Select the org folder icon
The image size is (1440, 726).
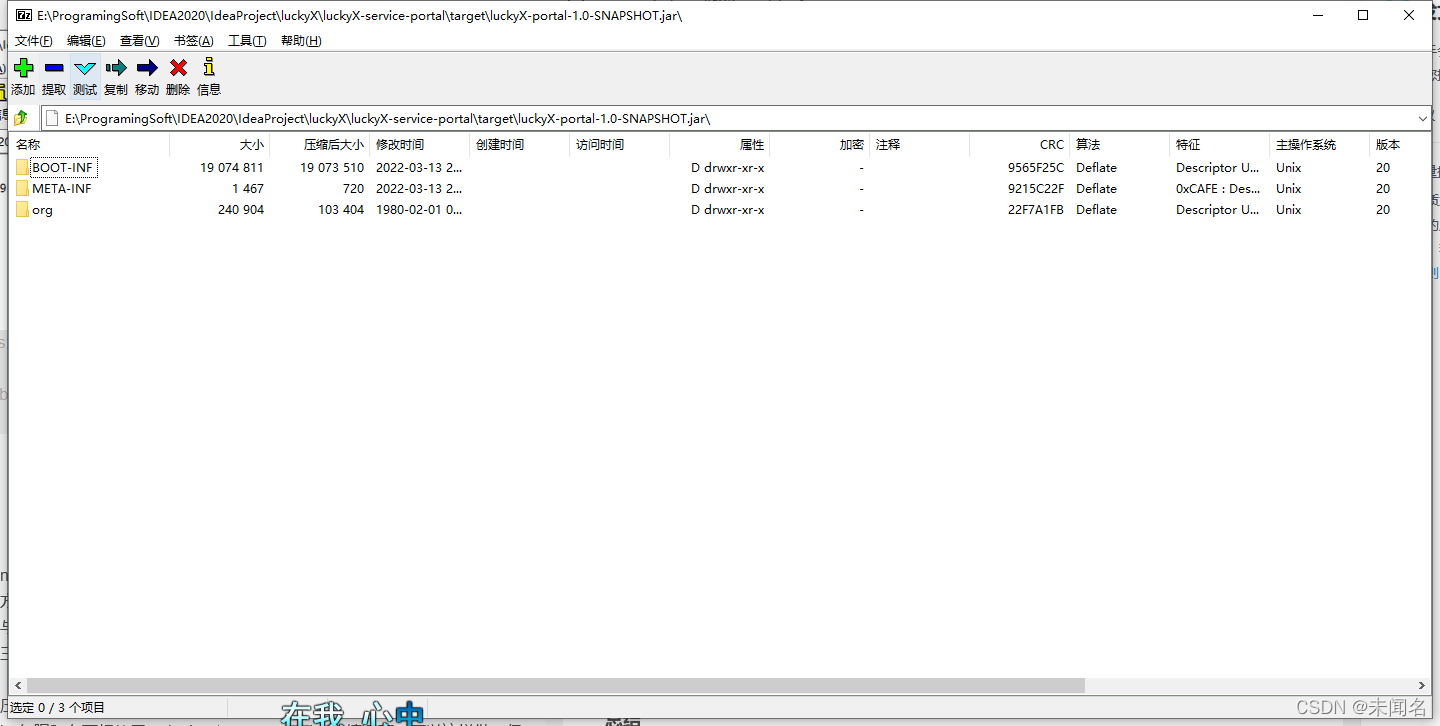point(22,210)
